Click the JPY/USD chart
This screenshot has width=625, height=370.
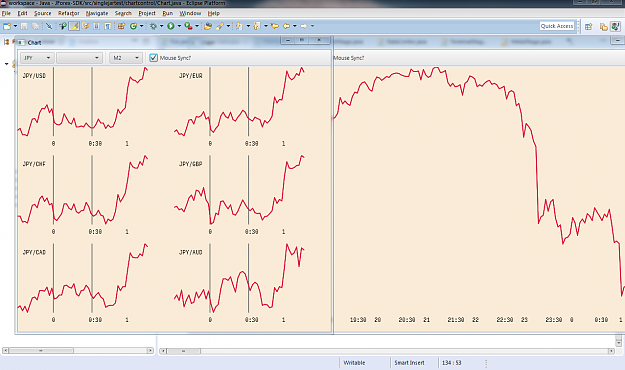coord(84,107)
